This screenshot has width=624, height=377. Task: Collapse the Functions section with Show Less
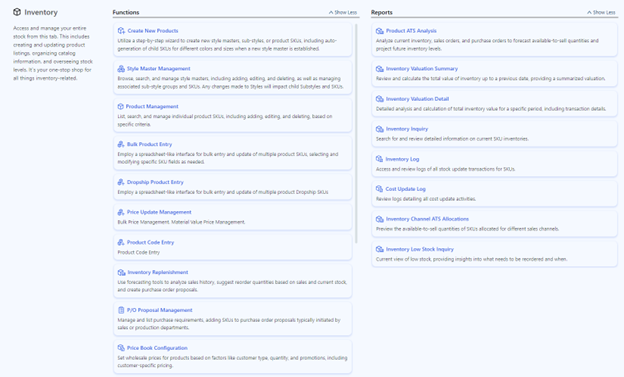[x=343, y=12]
